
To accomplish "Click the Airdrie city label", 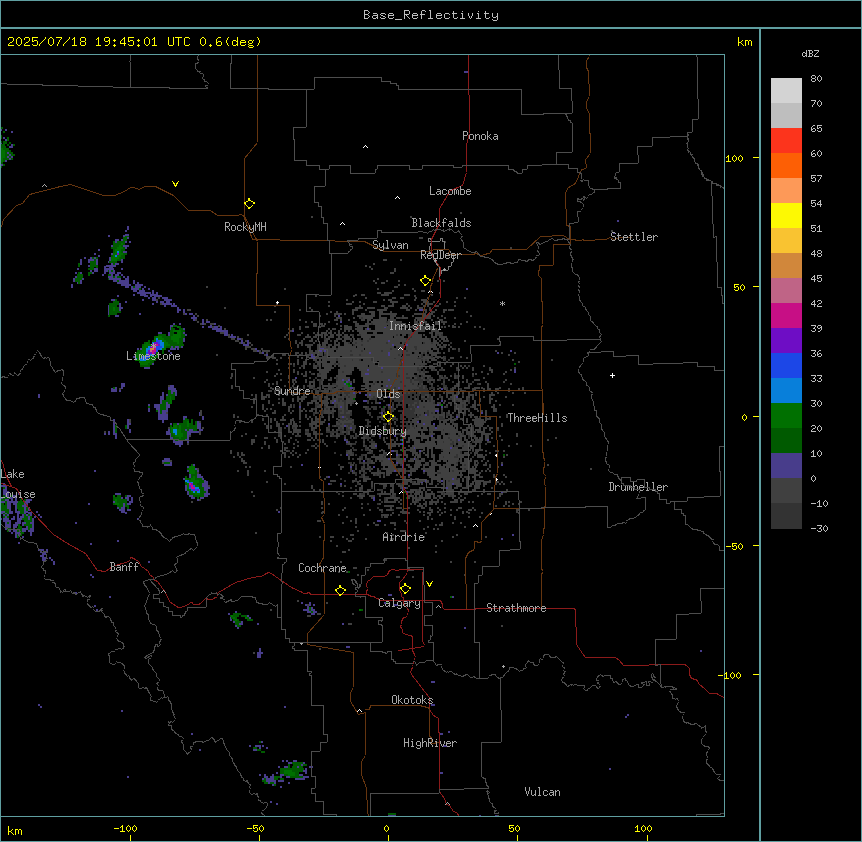I will coord(404,537).
